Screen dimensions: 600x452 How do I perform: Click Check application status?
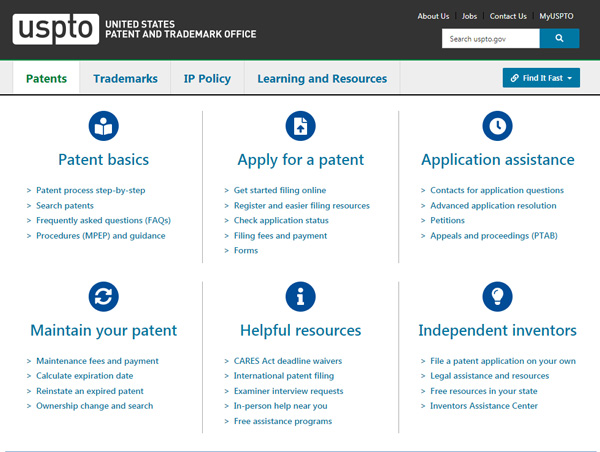pos(281,220)
